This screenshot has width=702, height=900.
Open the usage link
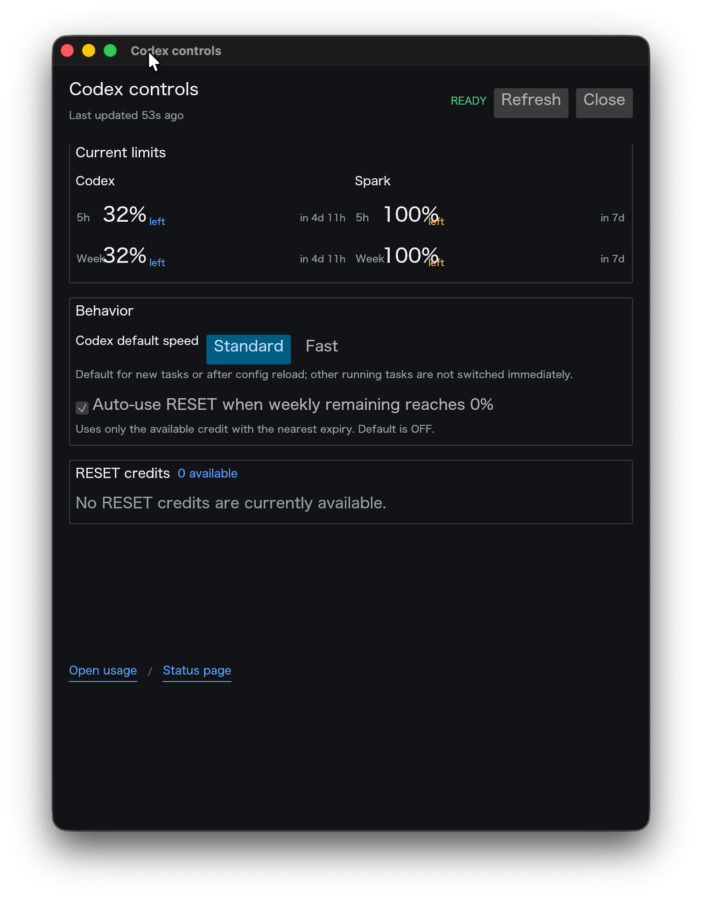103,670
